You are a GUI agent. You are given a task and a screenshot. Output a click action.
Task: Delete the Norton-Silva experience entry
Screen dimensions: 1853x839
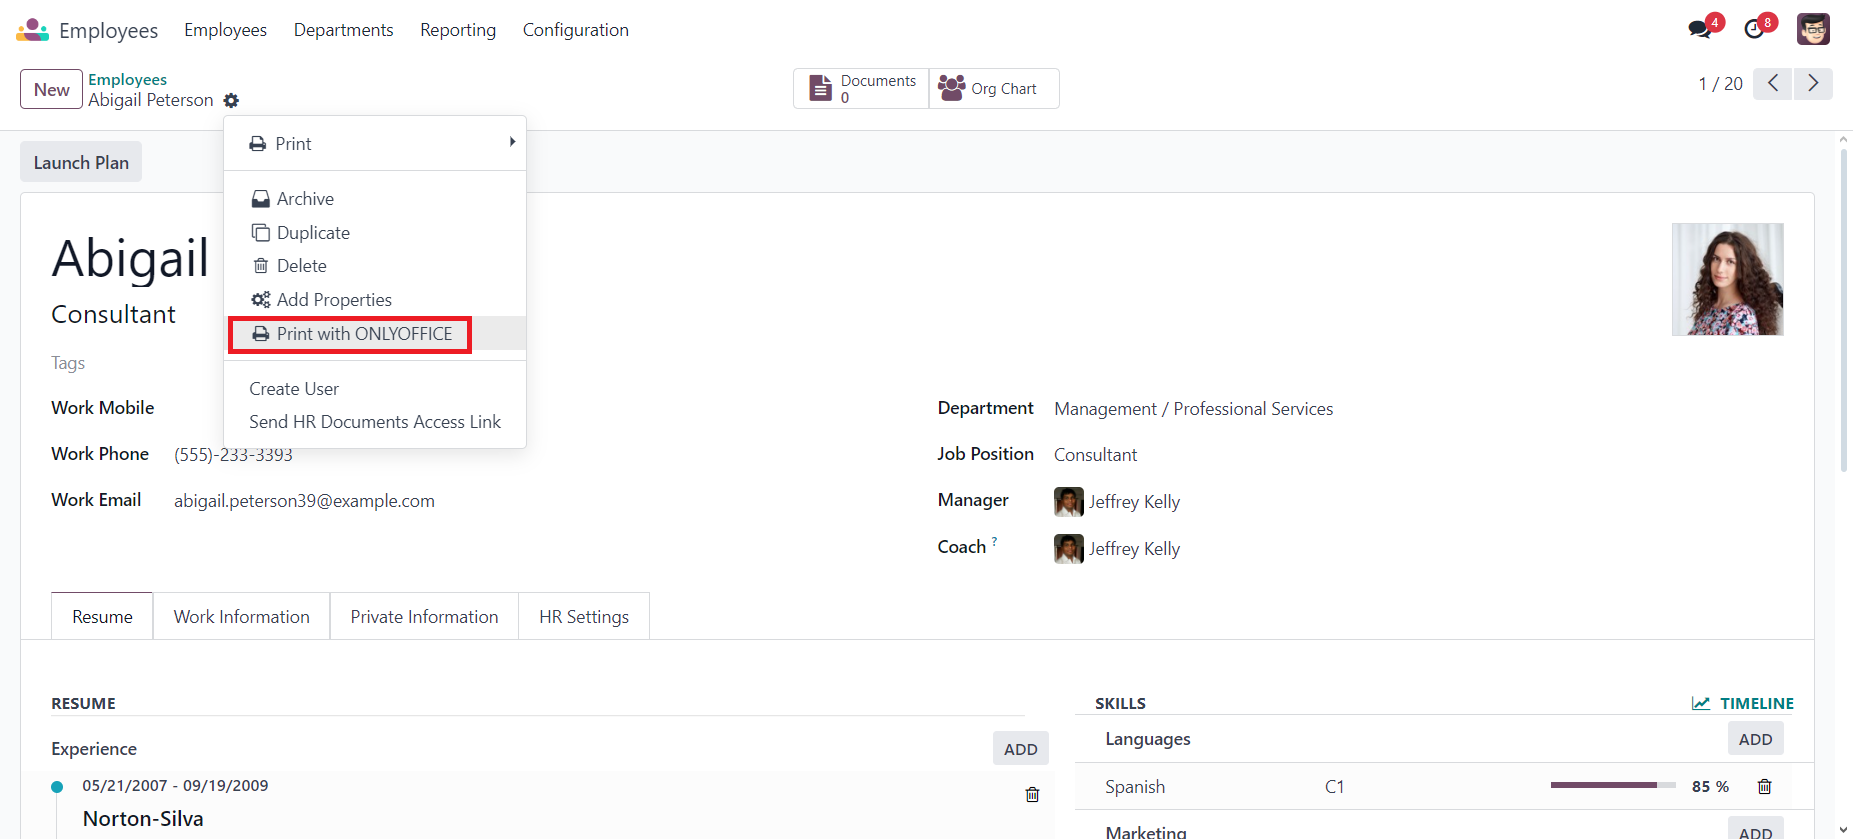point(1032,794)
